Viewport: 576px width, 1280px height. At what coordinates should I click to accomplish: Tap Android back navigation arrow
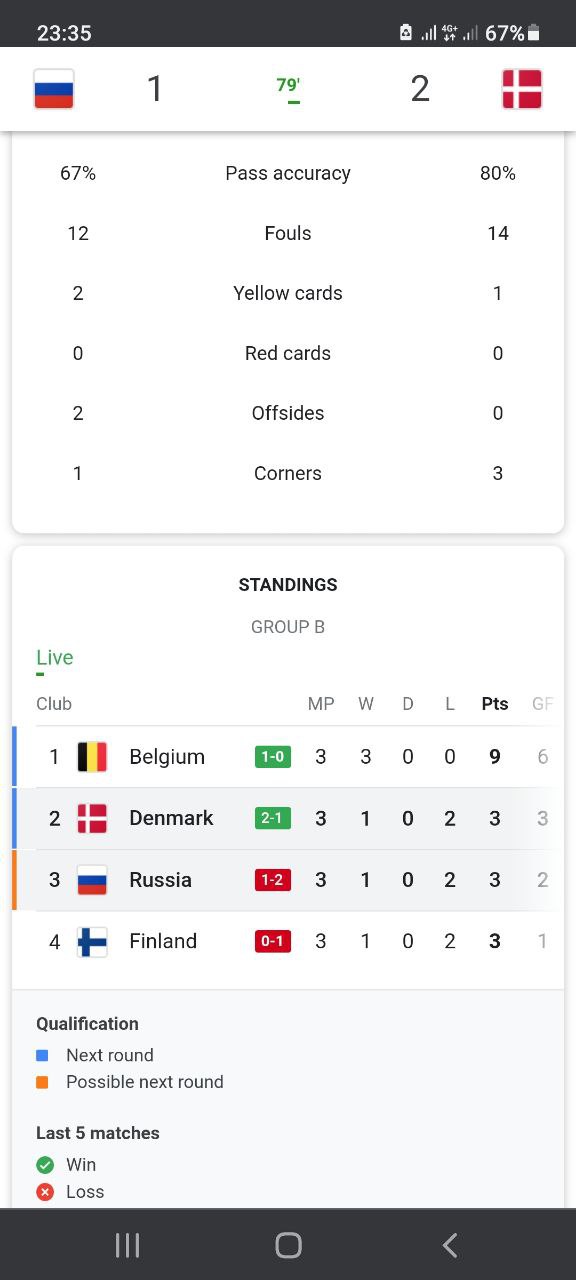[x=450, y=1245]
